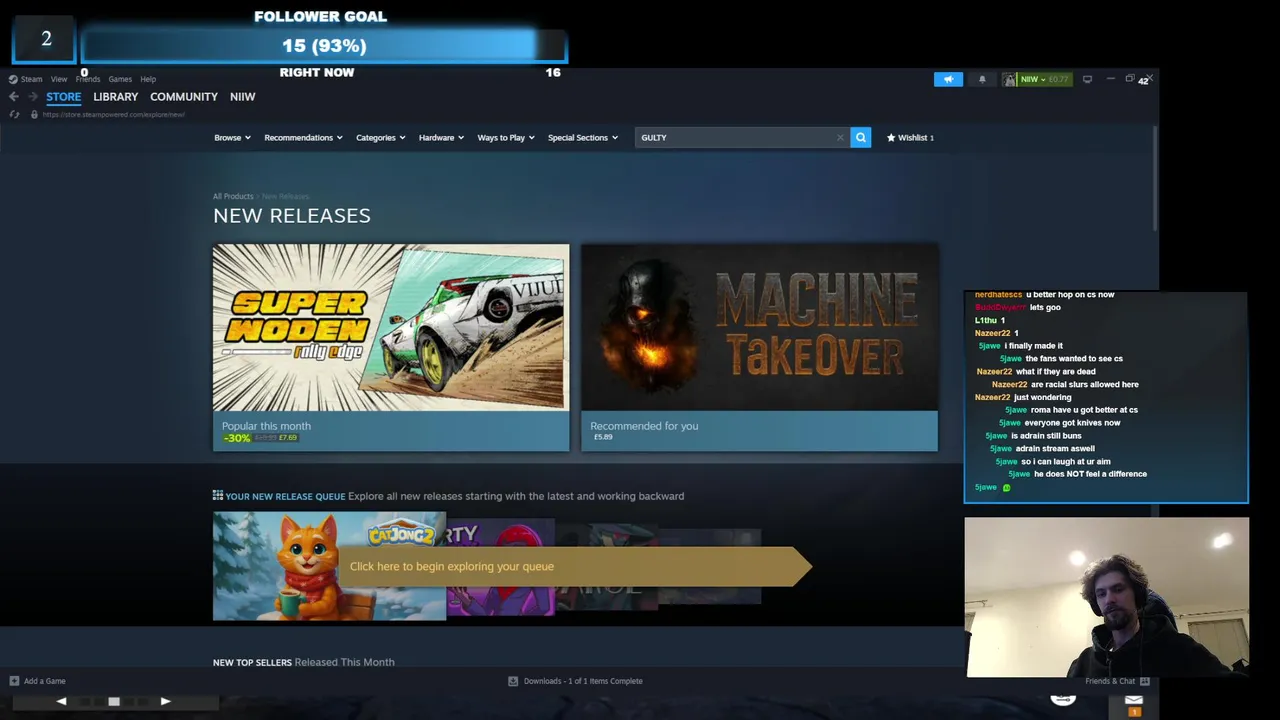Click the play arrow in overlay player
The image size is (1280, 720).
pos(165,701)
